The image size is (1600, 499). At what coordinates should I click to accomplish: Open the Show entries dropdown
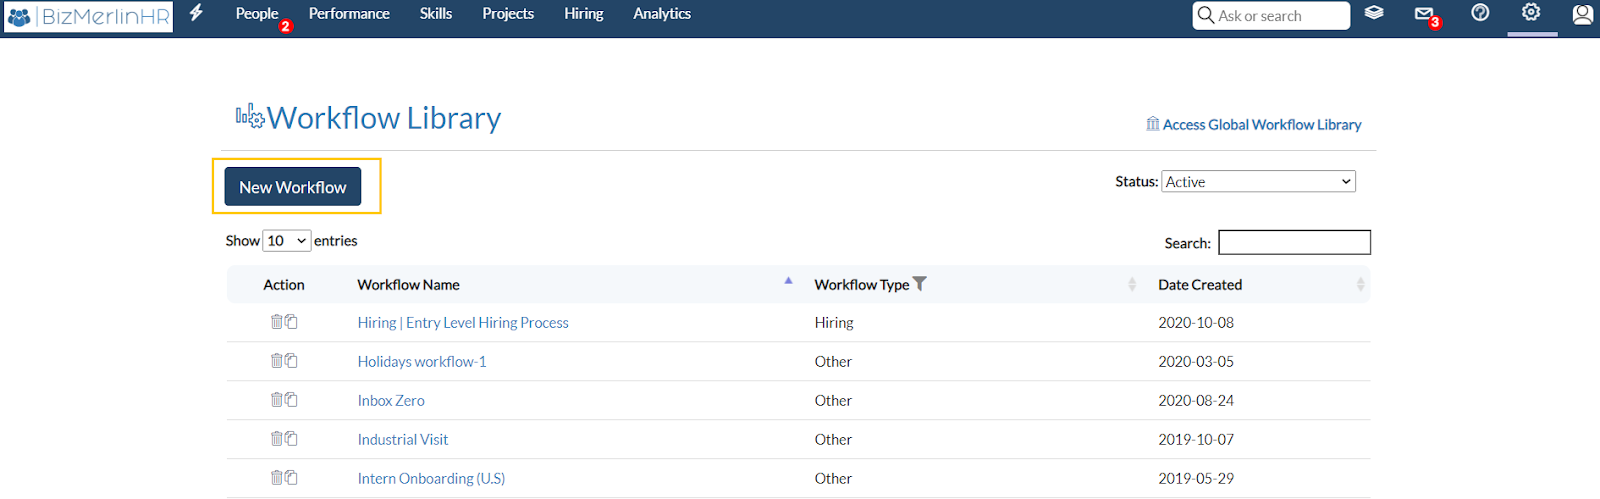286,241
